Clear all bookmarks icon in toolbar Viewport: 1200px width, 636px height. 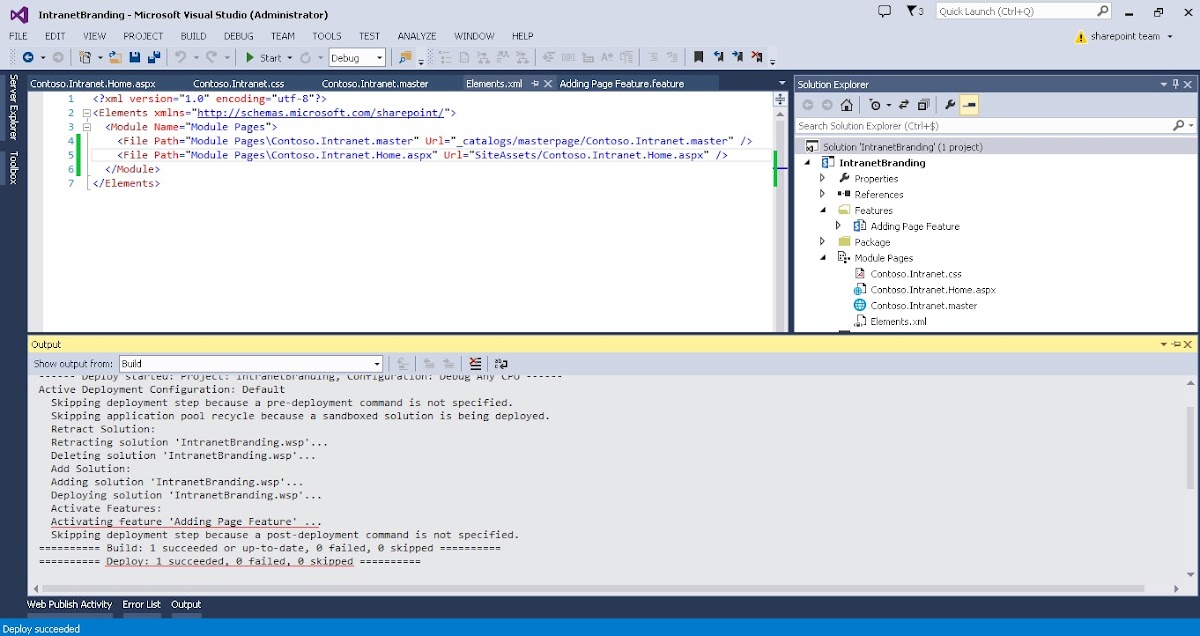[757, 58]
